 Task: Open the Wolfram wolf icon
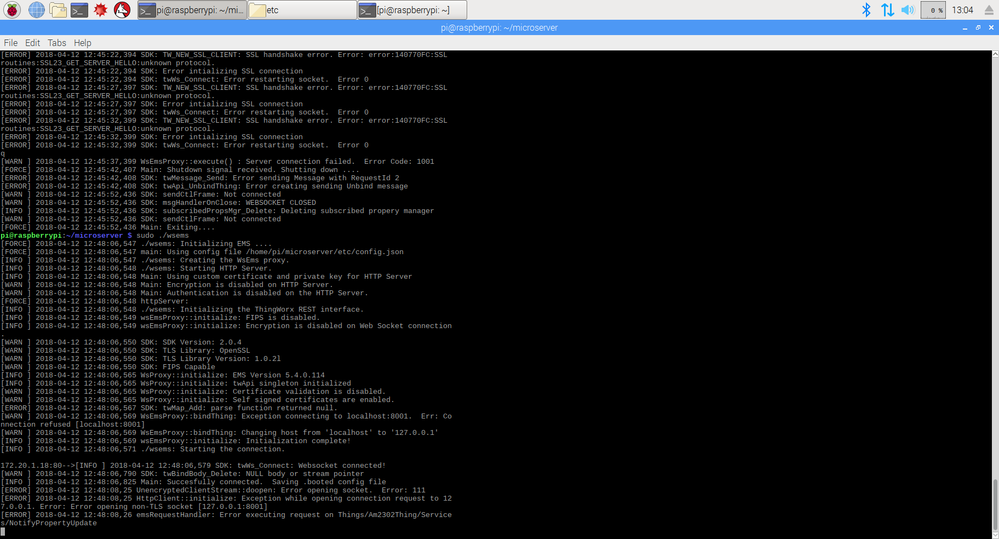(122, 10)
